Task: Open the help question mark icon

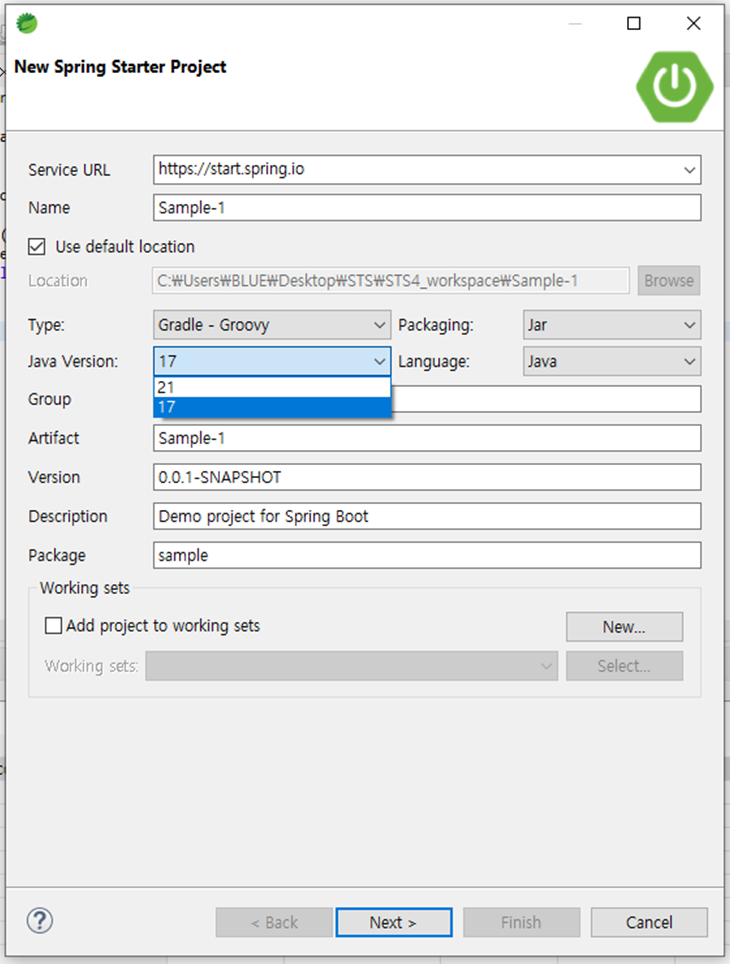Action: pos(40,920)
